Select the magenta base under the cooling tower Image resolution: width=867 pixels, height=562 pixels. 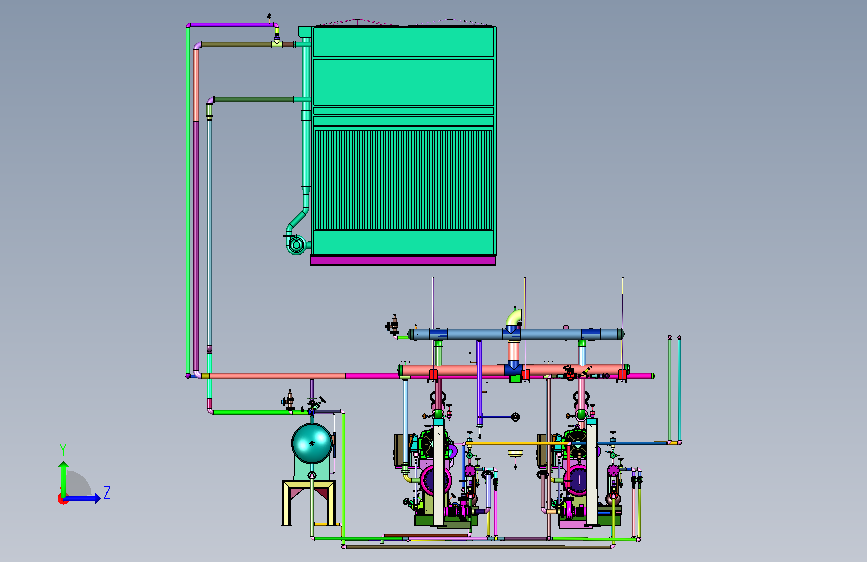[403, 261]
